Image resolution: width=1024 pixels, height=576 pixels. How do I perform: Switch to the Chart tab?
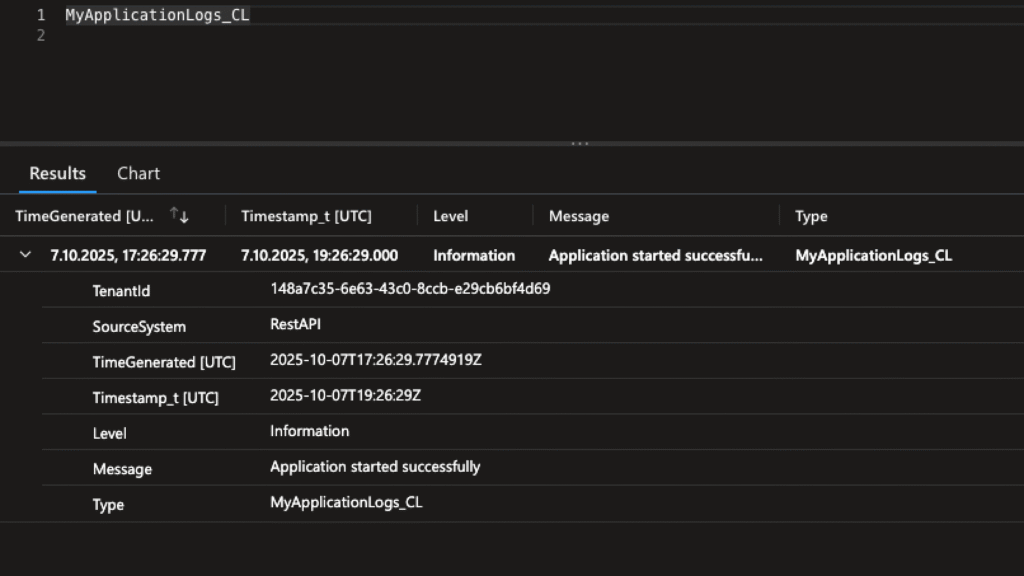coord(138,173)
